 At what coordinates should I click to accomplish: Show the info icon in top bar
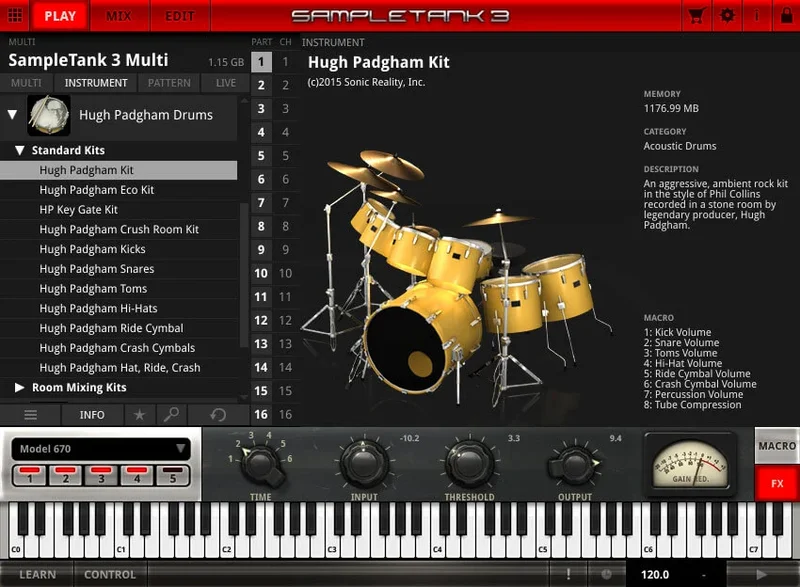(757, 15)
